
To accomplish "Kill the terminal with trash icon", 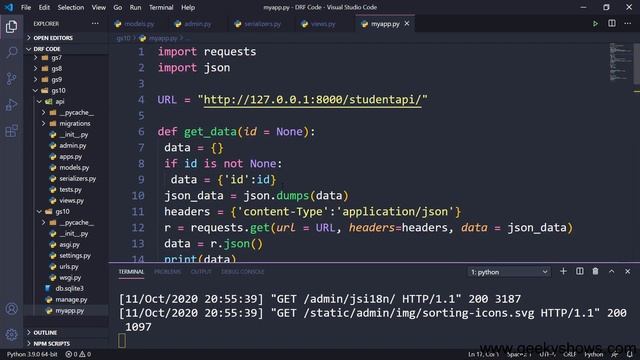I will [x=595, y=271].
